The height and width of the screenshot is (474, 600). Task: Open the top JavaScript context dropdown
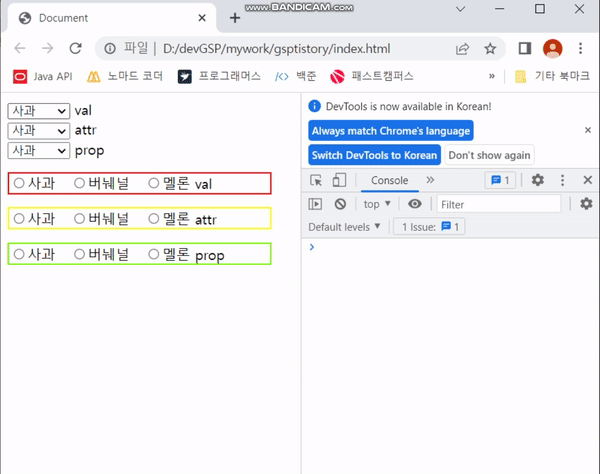(x=377, y=204)
